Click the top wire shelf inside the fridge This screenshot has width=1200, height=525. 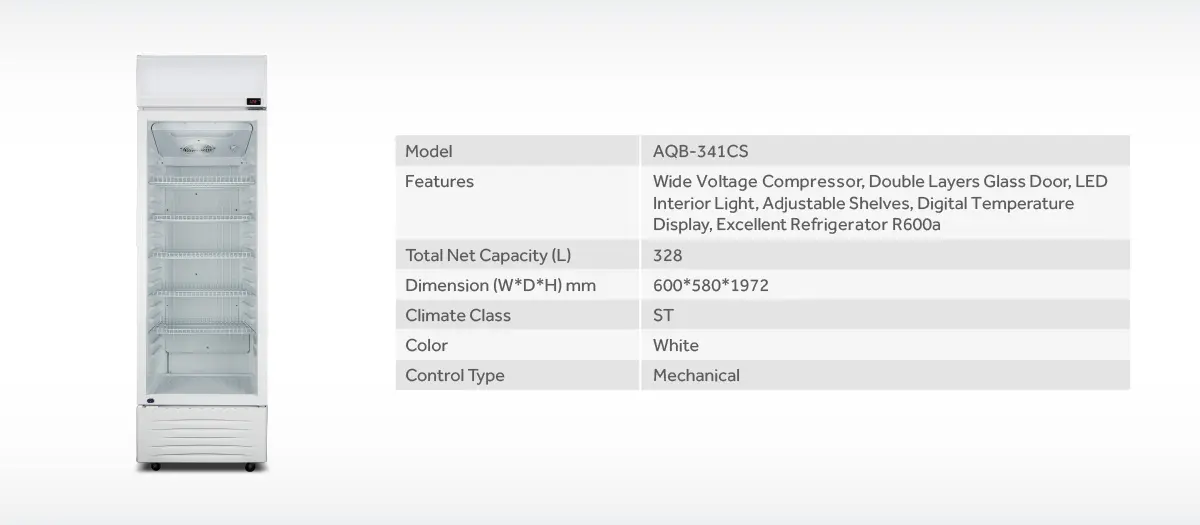click(201, 181)
